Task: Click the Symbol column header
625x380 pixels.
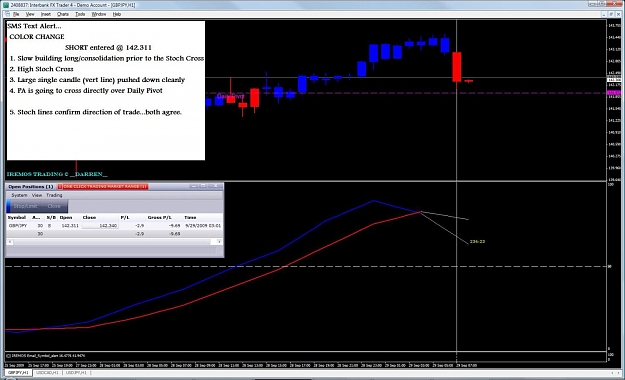Action: pos(17,217)
